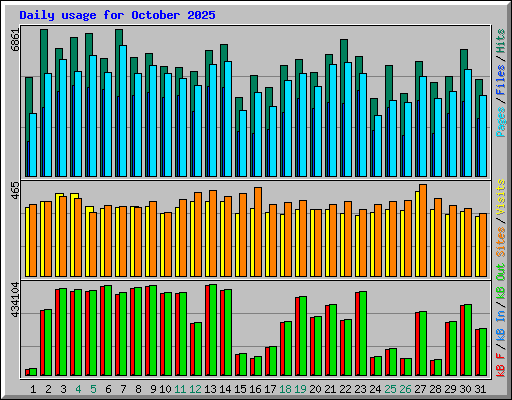Select the dark green Hits bar for day 22
The width and height of the screenshot is (512, 400).
pos(344,51)
